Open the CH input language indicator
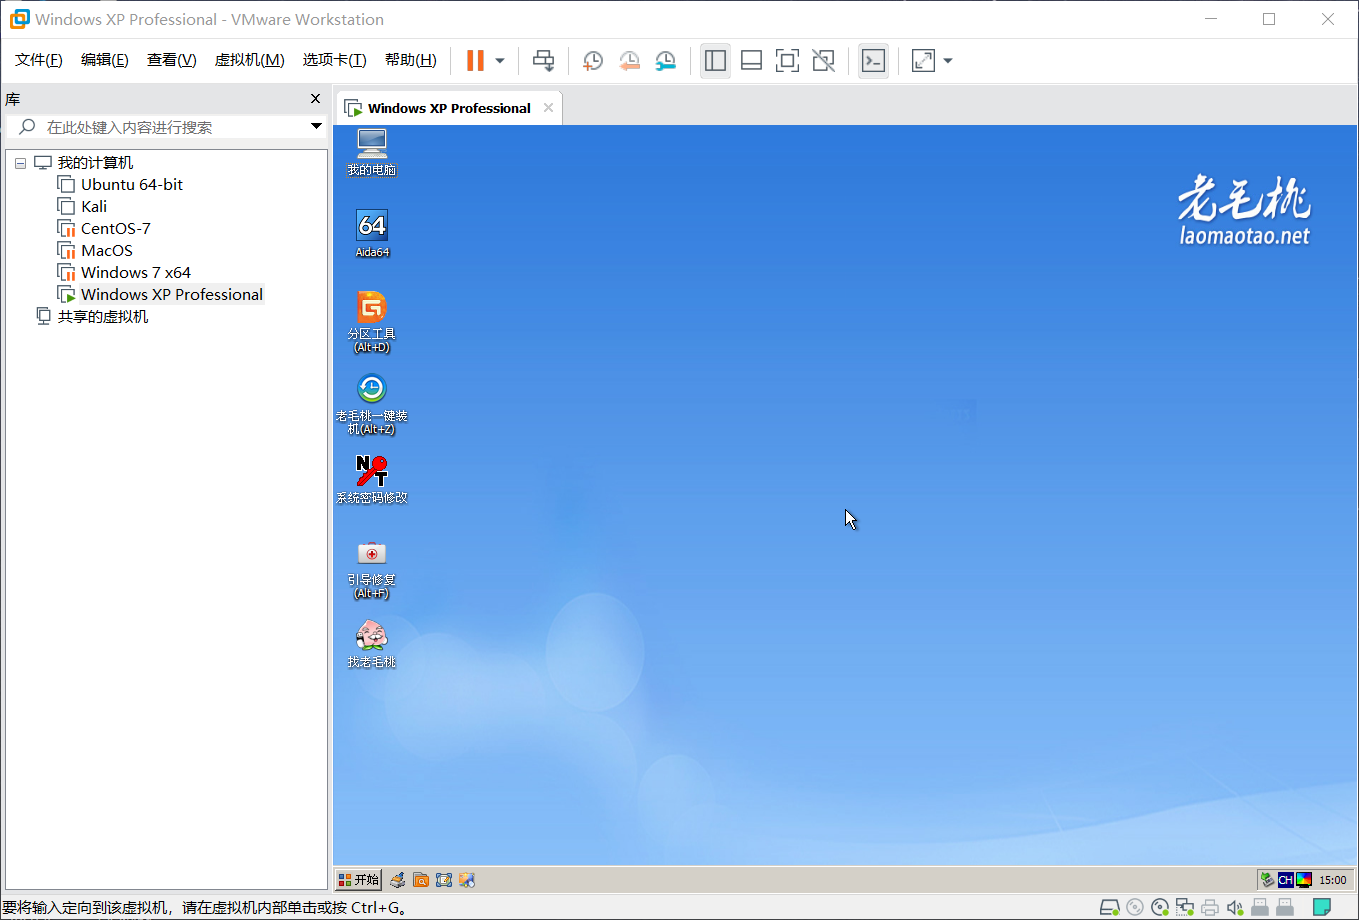 (1286, 879)
